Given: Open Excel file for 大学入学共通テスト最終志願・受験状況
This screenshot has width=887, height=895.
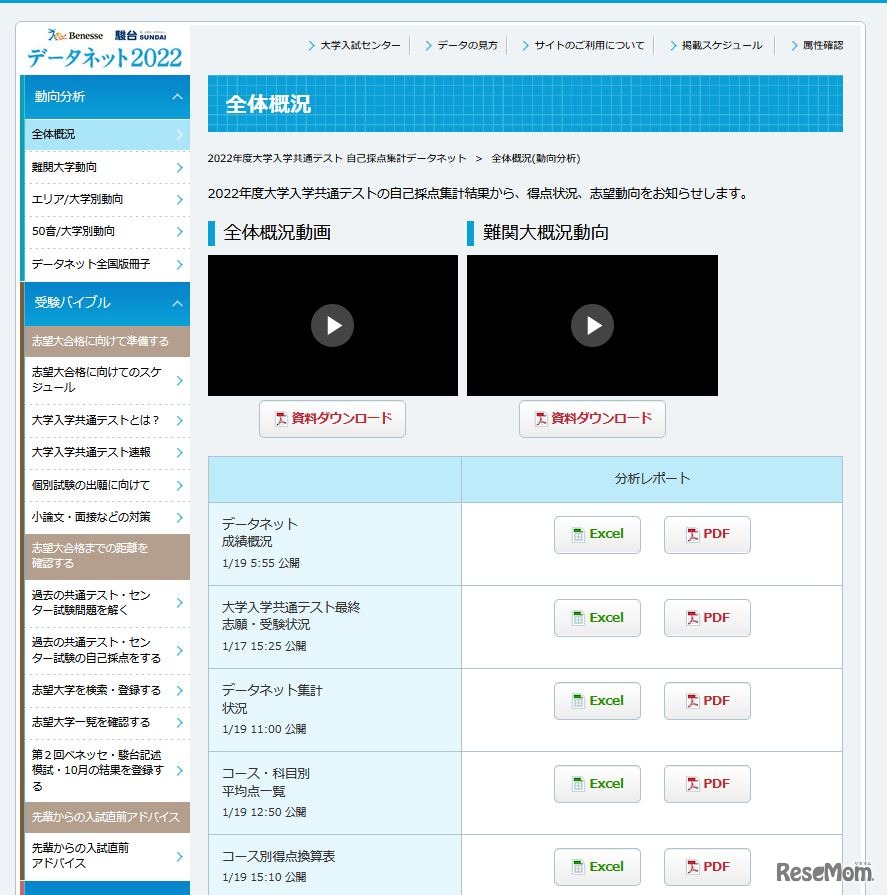Looking at the screenshot, I should [x=597, y=618].
